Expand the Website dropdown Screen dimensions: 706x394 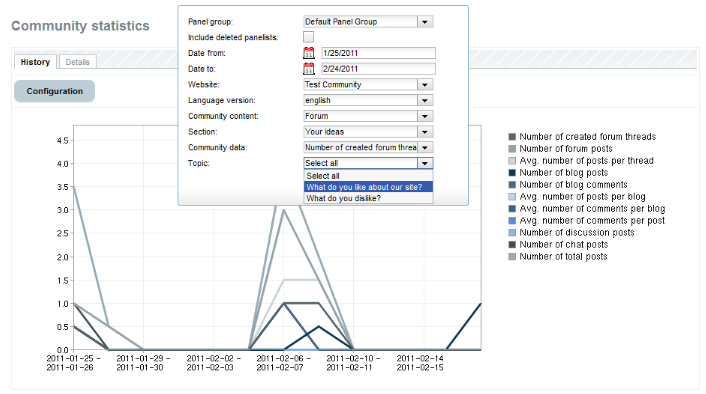click(x=425, y=85)
